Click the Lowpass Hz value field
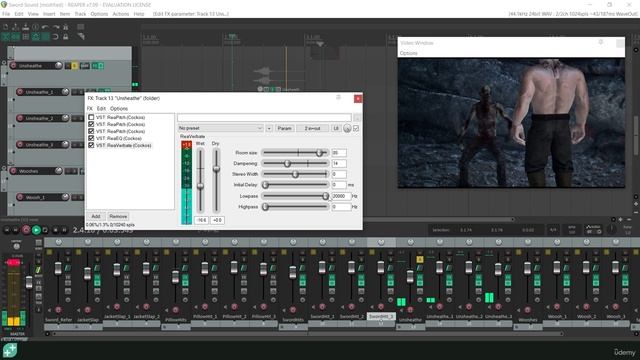The height and width of the screenshot is (360, 640). [341, 196]
